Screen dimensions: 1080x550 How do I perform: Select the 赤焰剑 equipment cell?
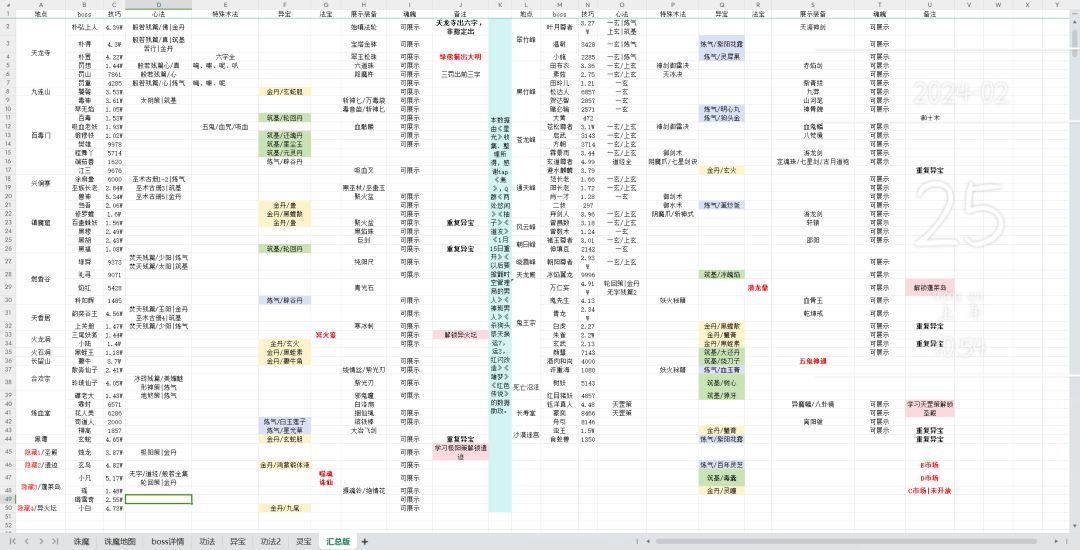pos(813,65)
